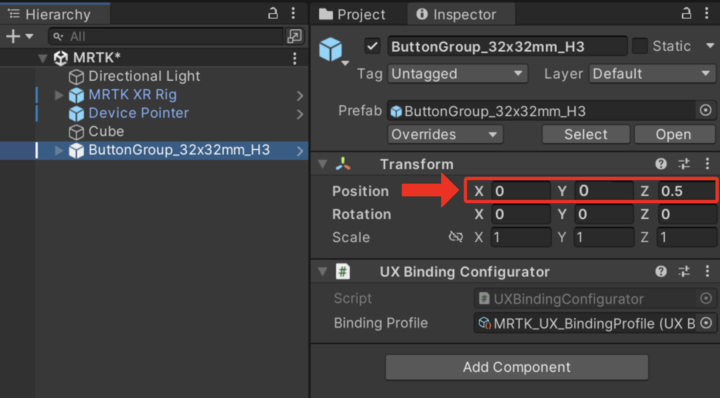Image resolution: width=720 pixels, height=398 pixels.
Task: Toggle Scale constrained proportions link
Action: click(x=456, y=237)
